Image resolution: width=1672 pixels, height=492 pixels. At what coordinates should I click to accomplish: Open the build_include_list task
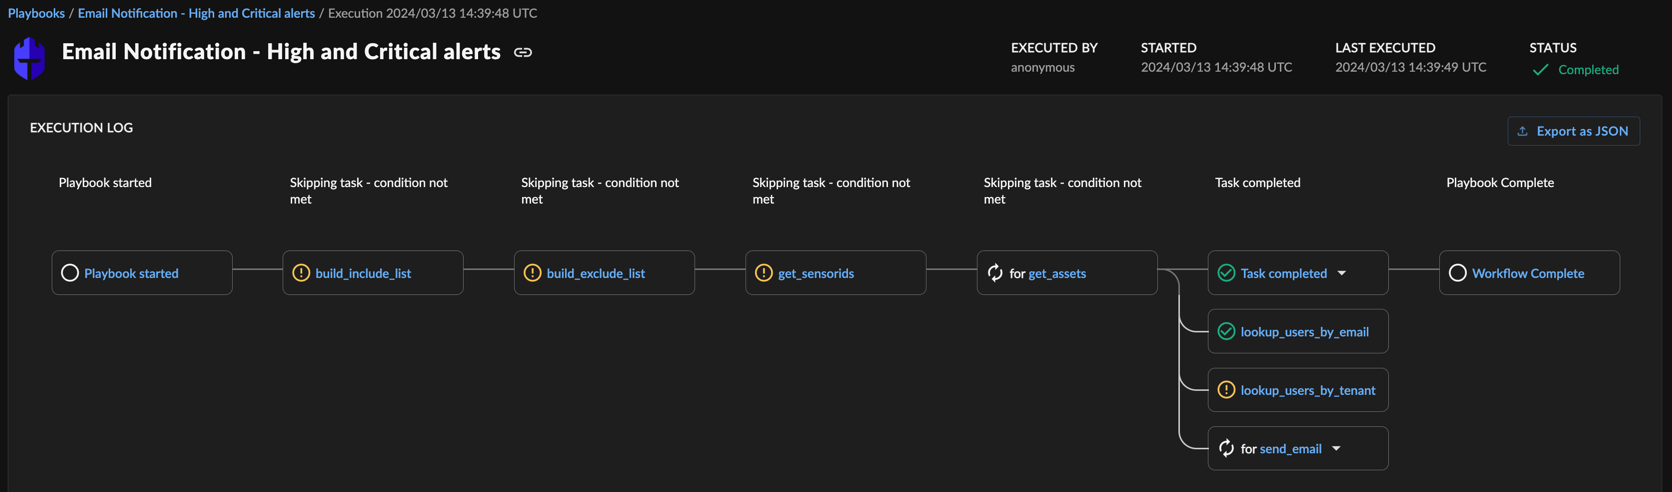(x=363, y=273)
